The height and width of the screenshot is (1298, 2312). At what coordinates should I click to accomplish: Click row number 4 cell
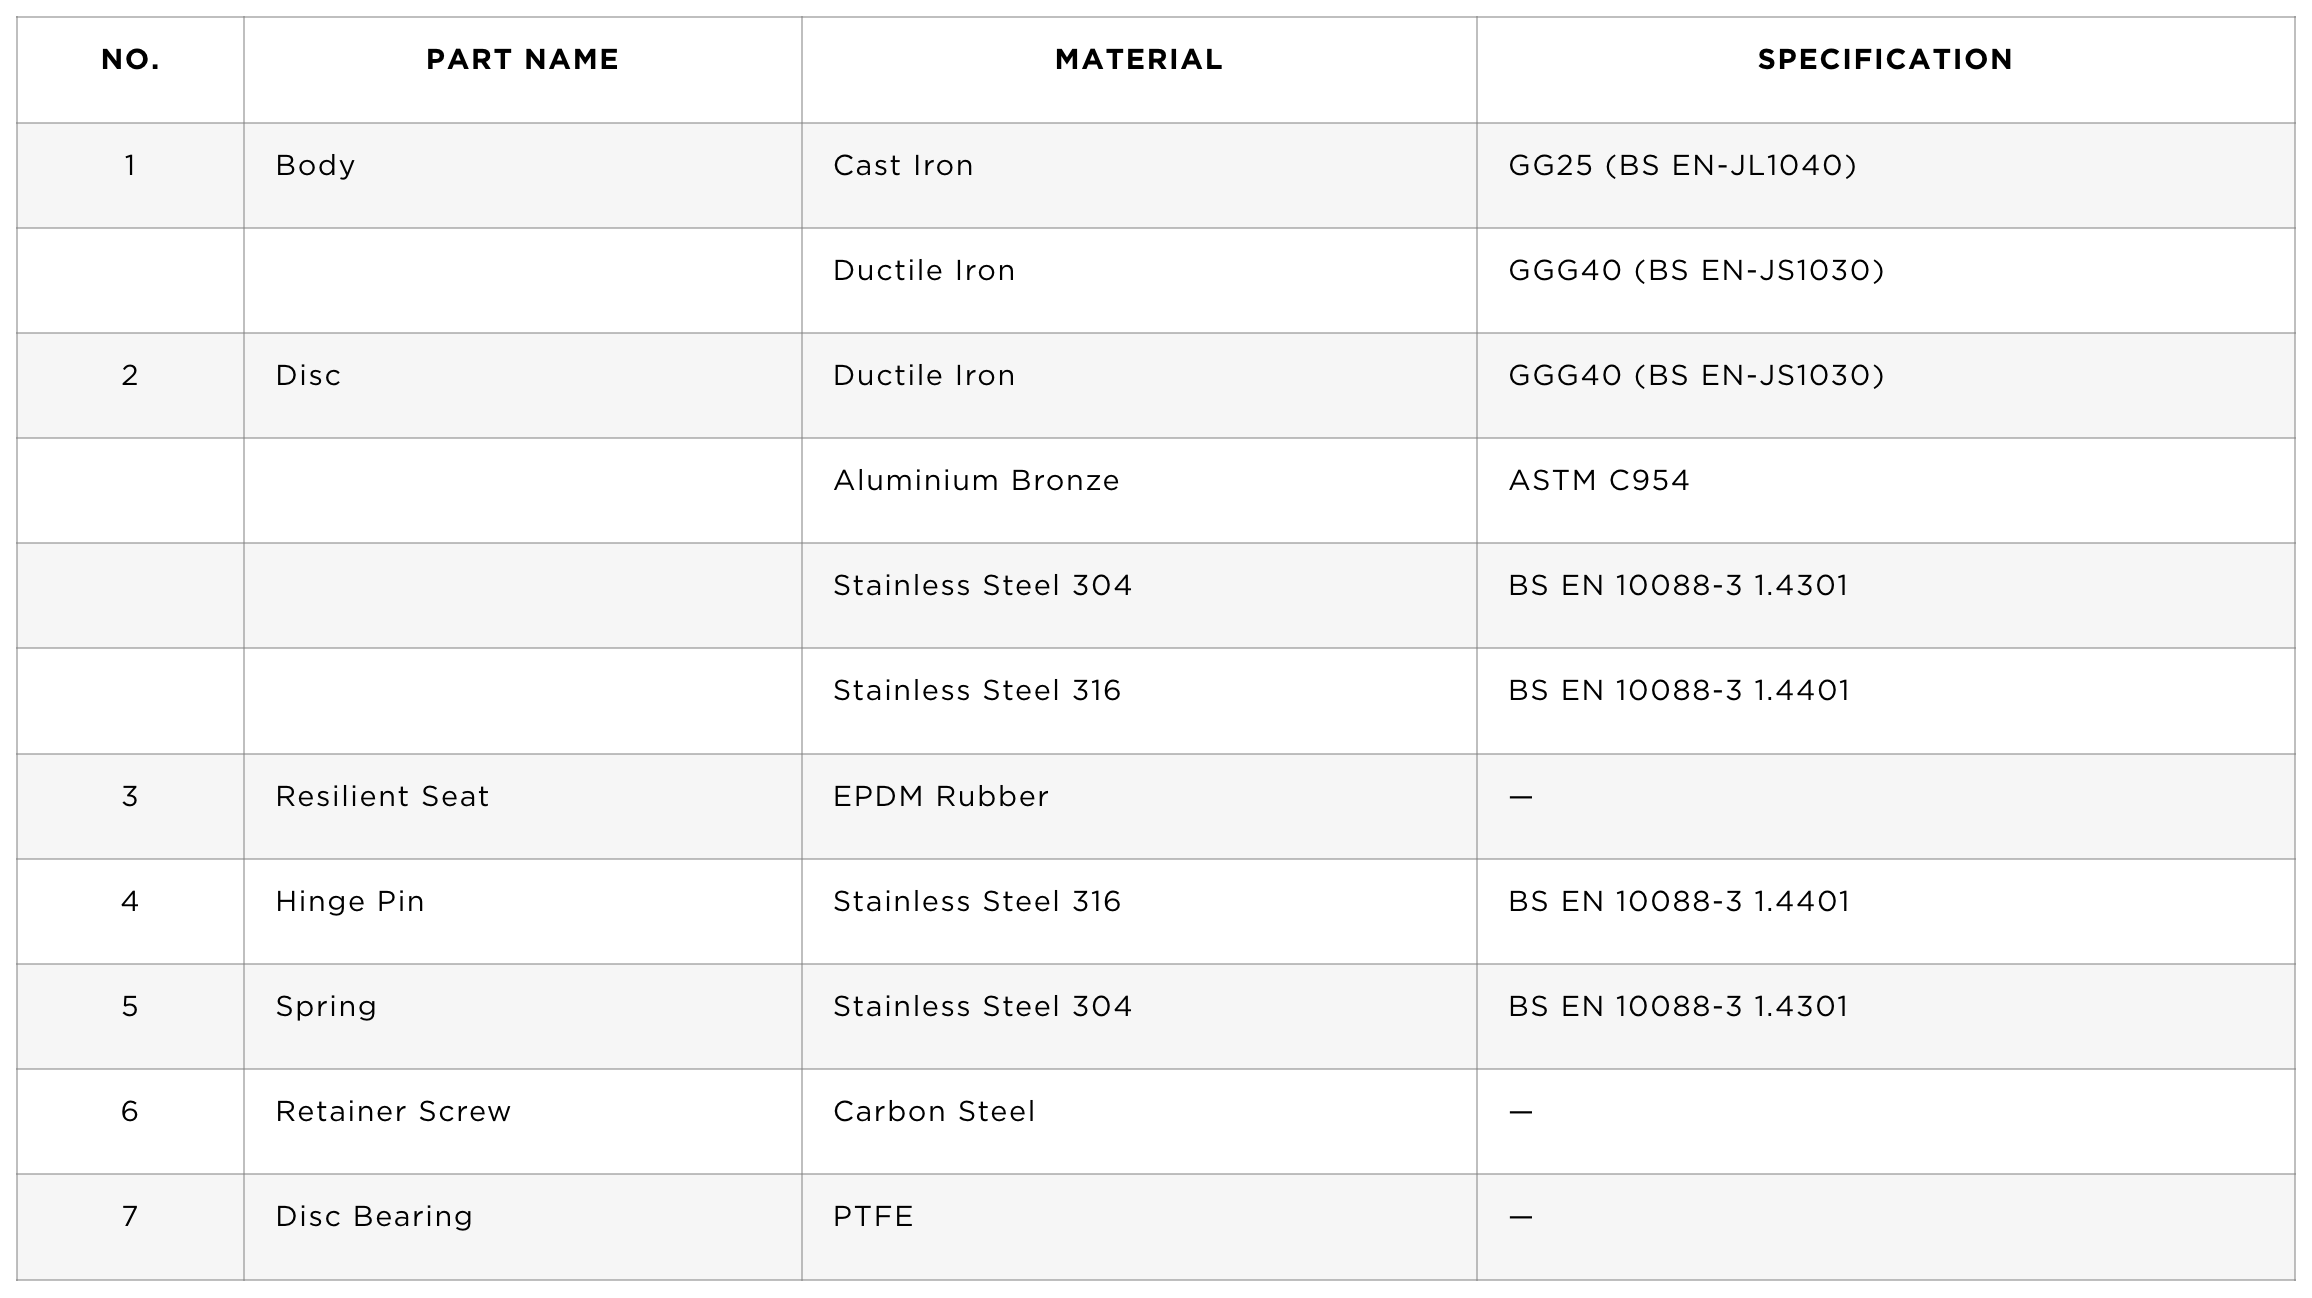pos(130,912)
